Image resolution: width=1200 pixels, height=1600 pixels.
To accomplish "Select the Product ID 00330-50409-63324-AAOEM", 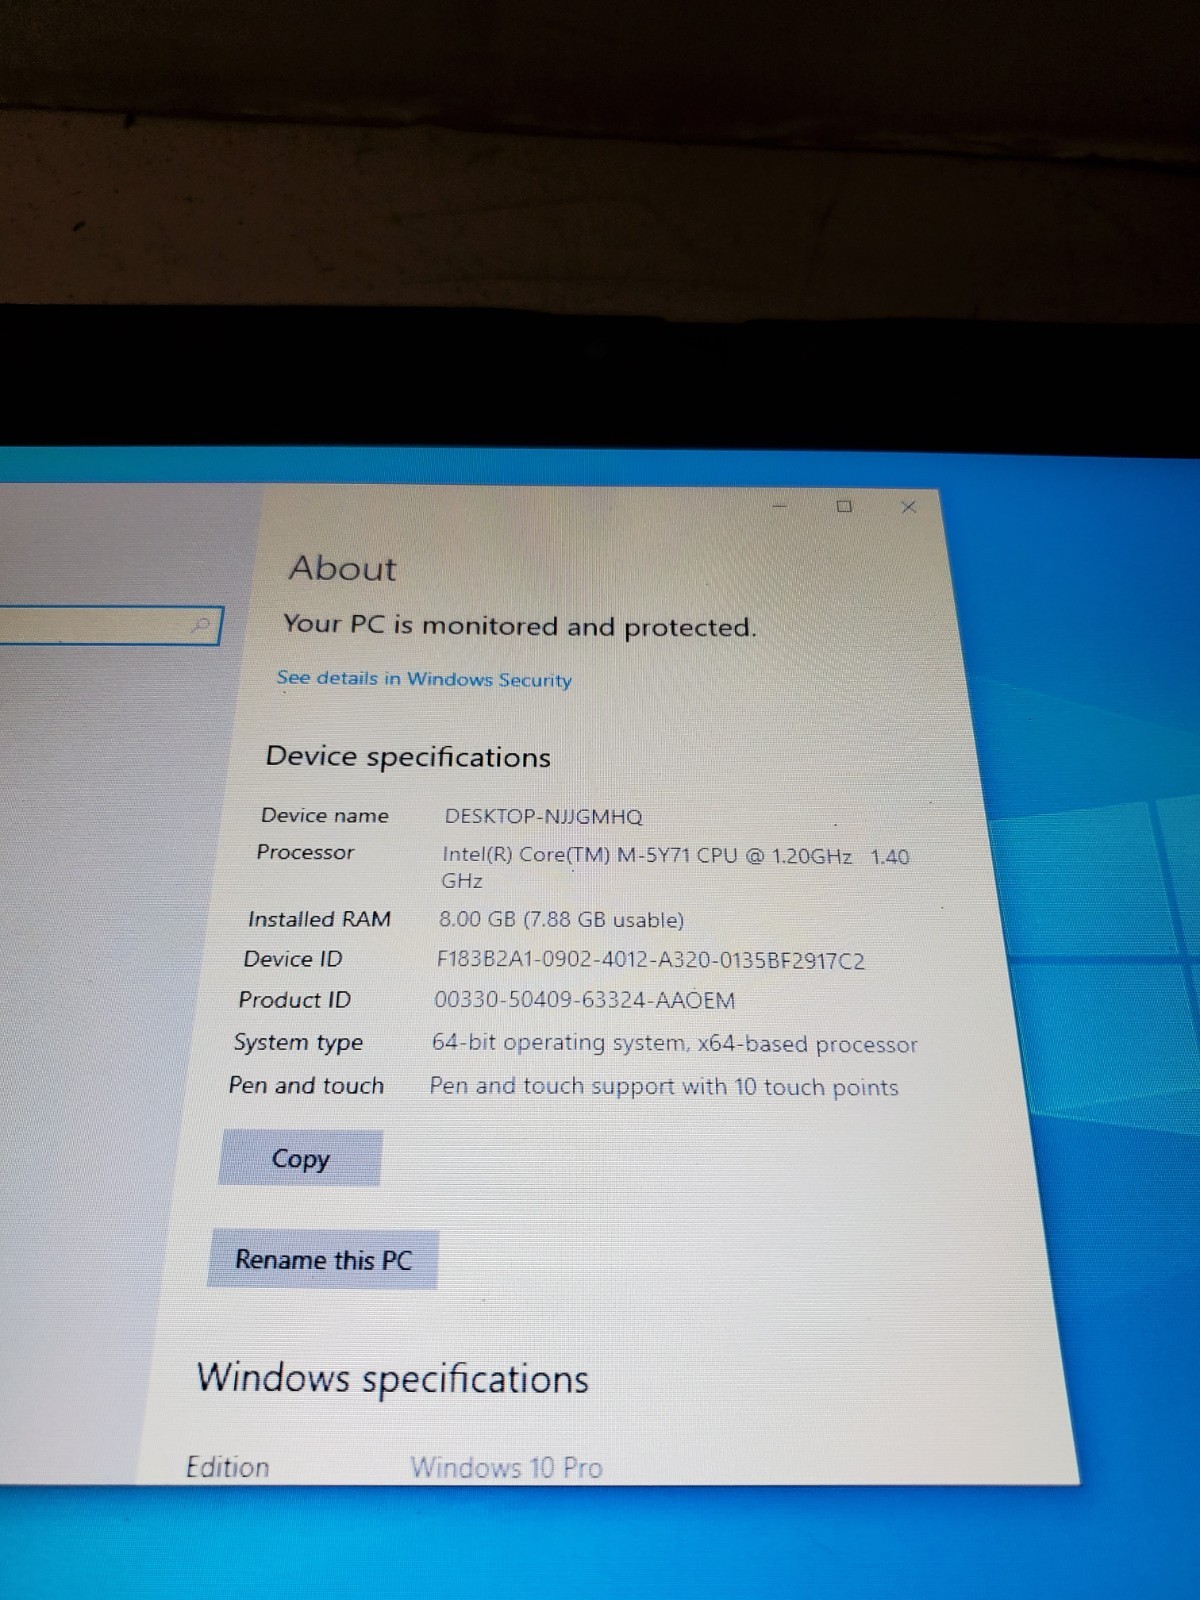I will click(x=584, y=1000).
